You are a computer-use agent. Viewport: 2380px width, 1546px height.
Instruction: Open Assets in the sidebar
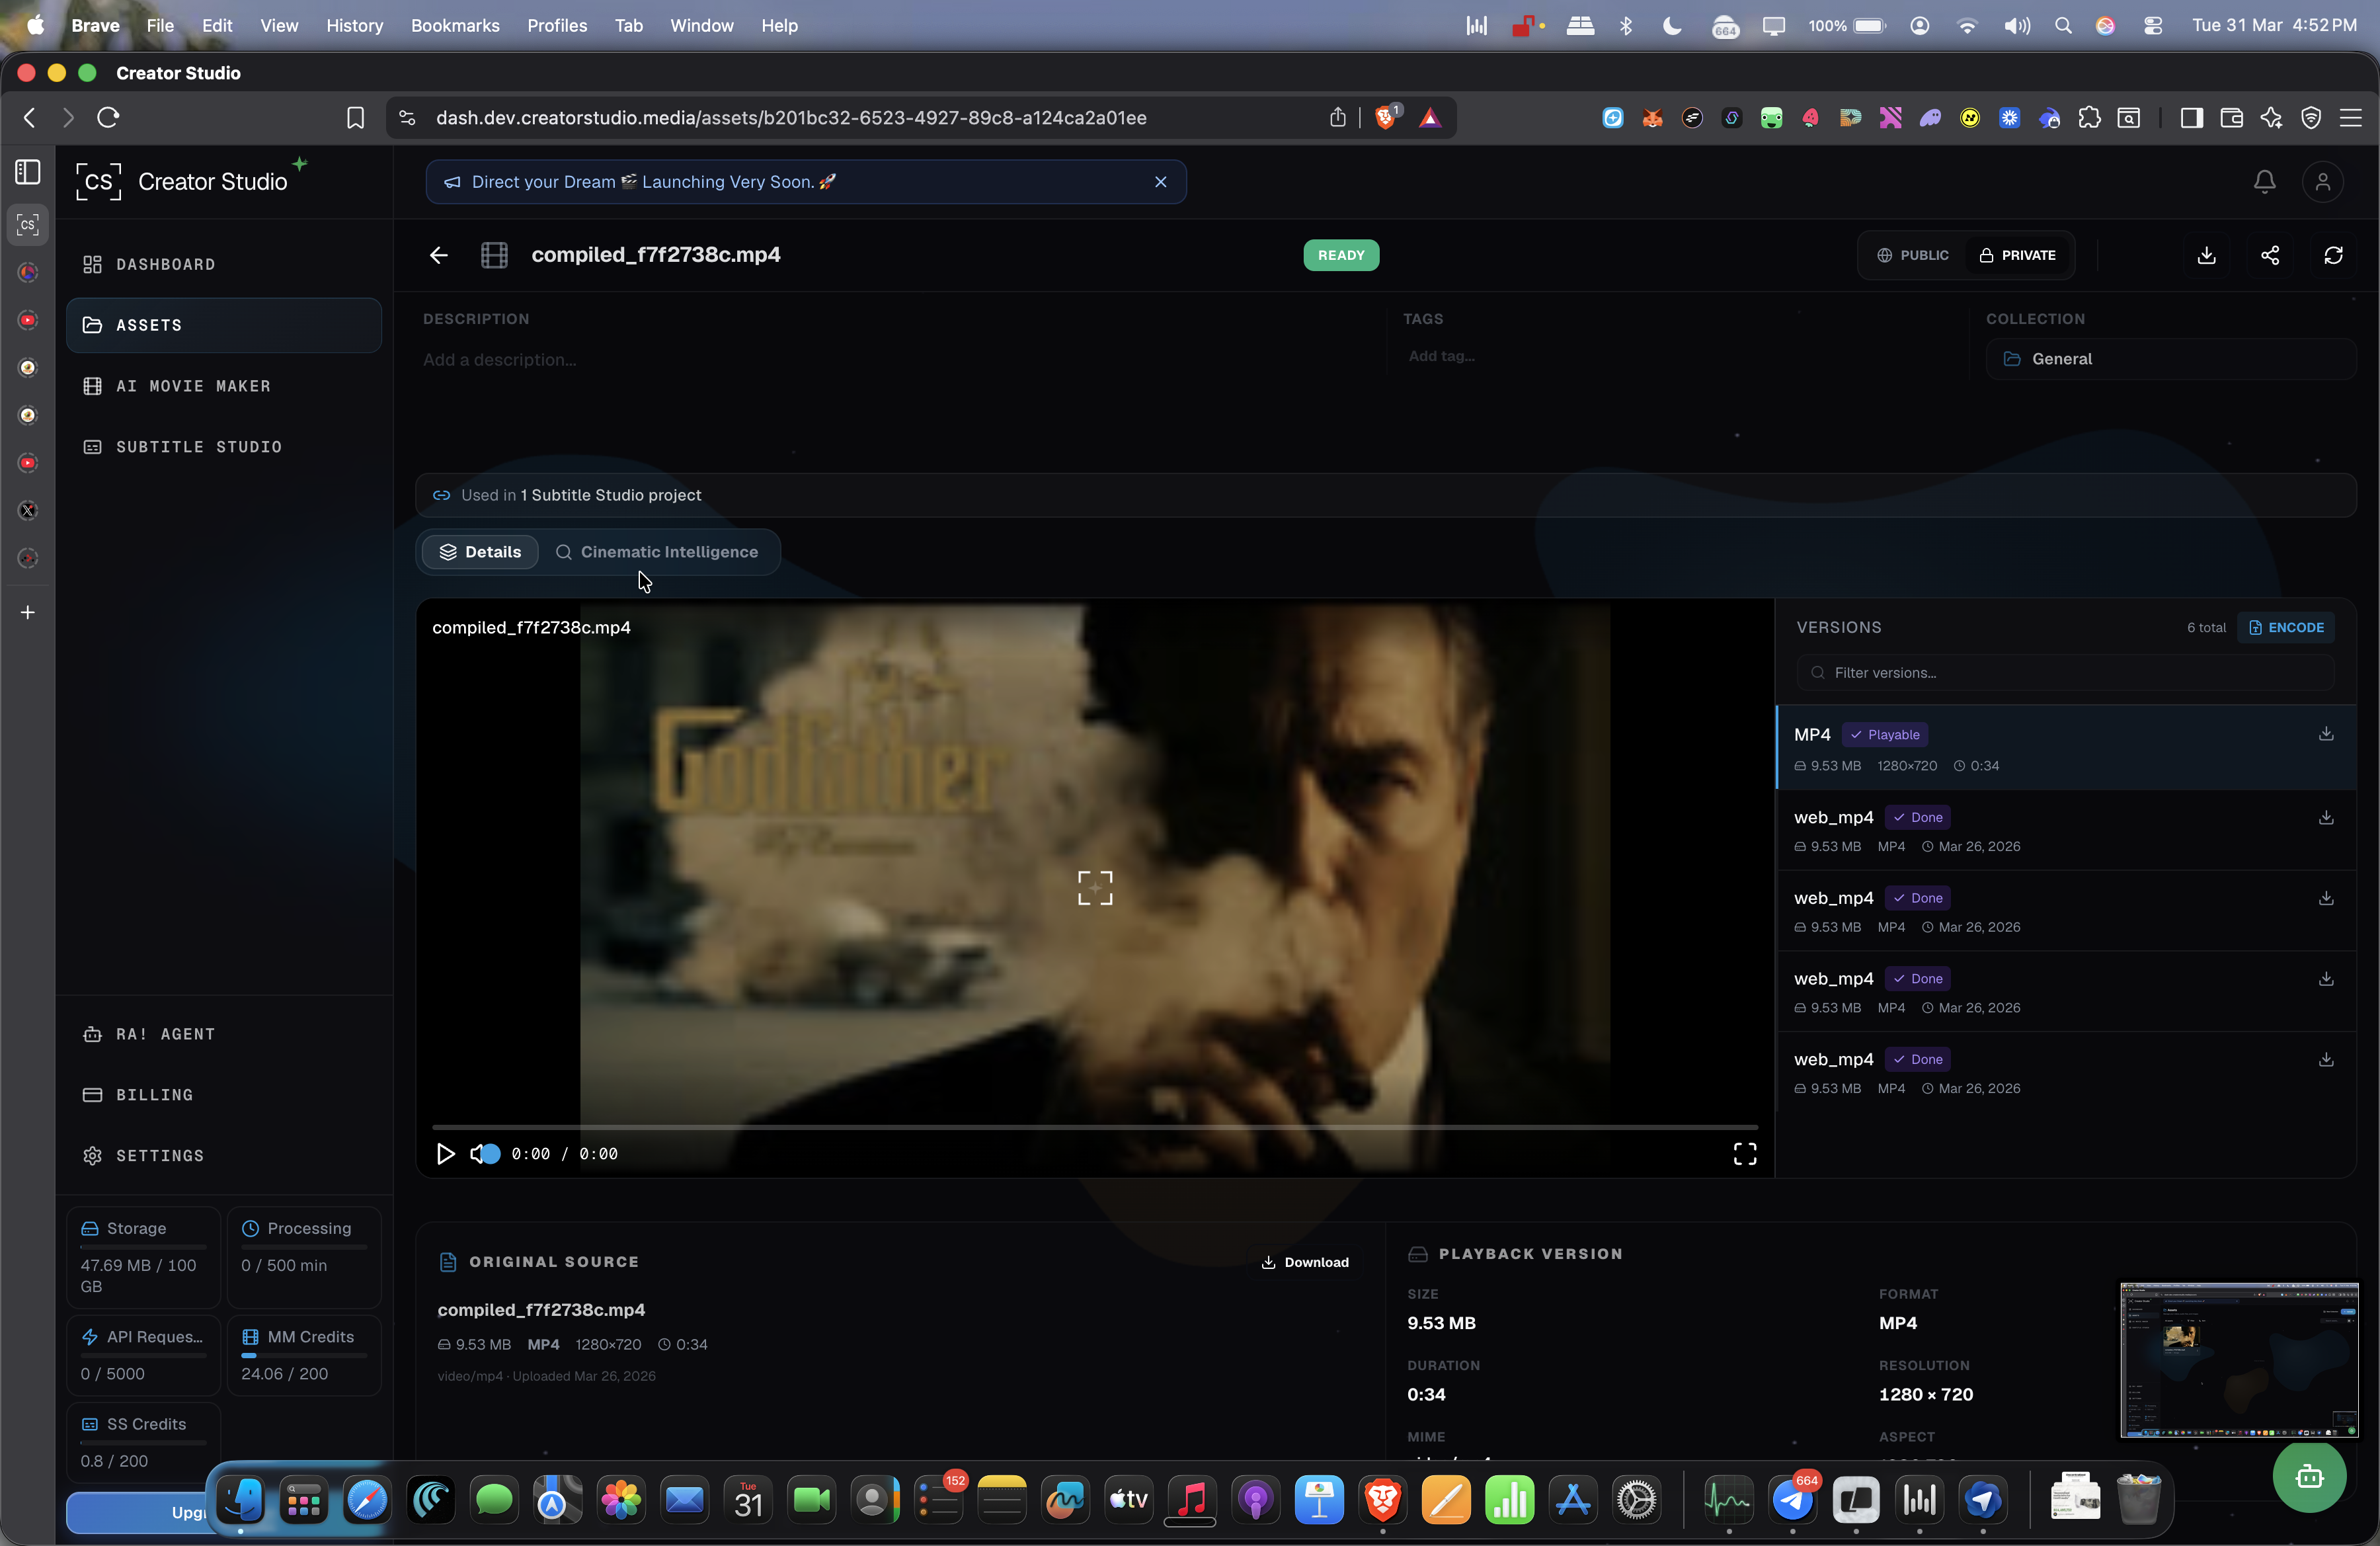224,325
